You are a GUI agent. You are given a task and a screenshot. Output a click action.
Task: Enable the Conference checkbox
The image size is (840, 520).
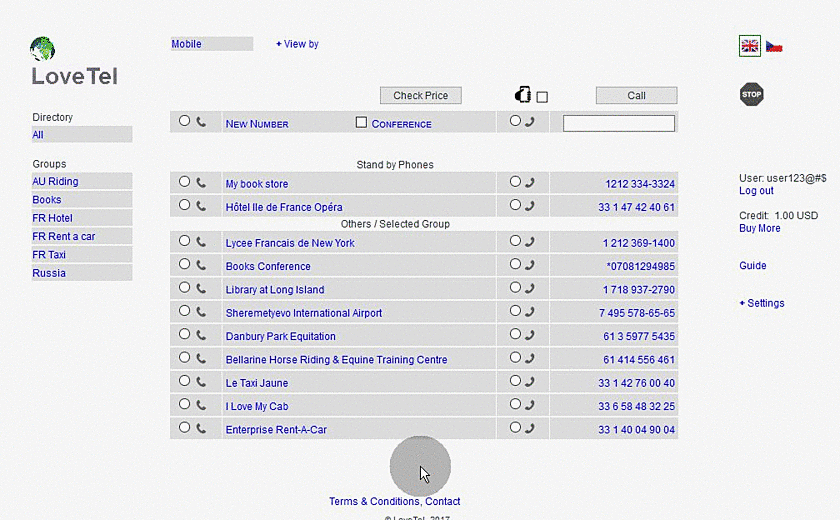click(x=362, y=122)
